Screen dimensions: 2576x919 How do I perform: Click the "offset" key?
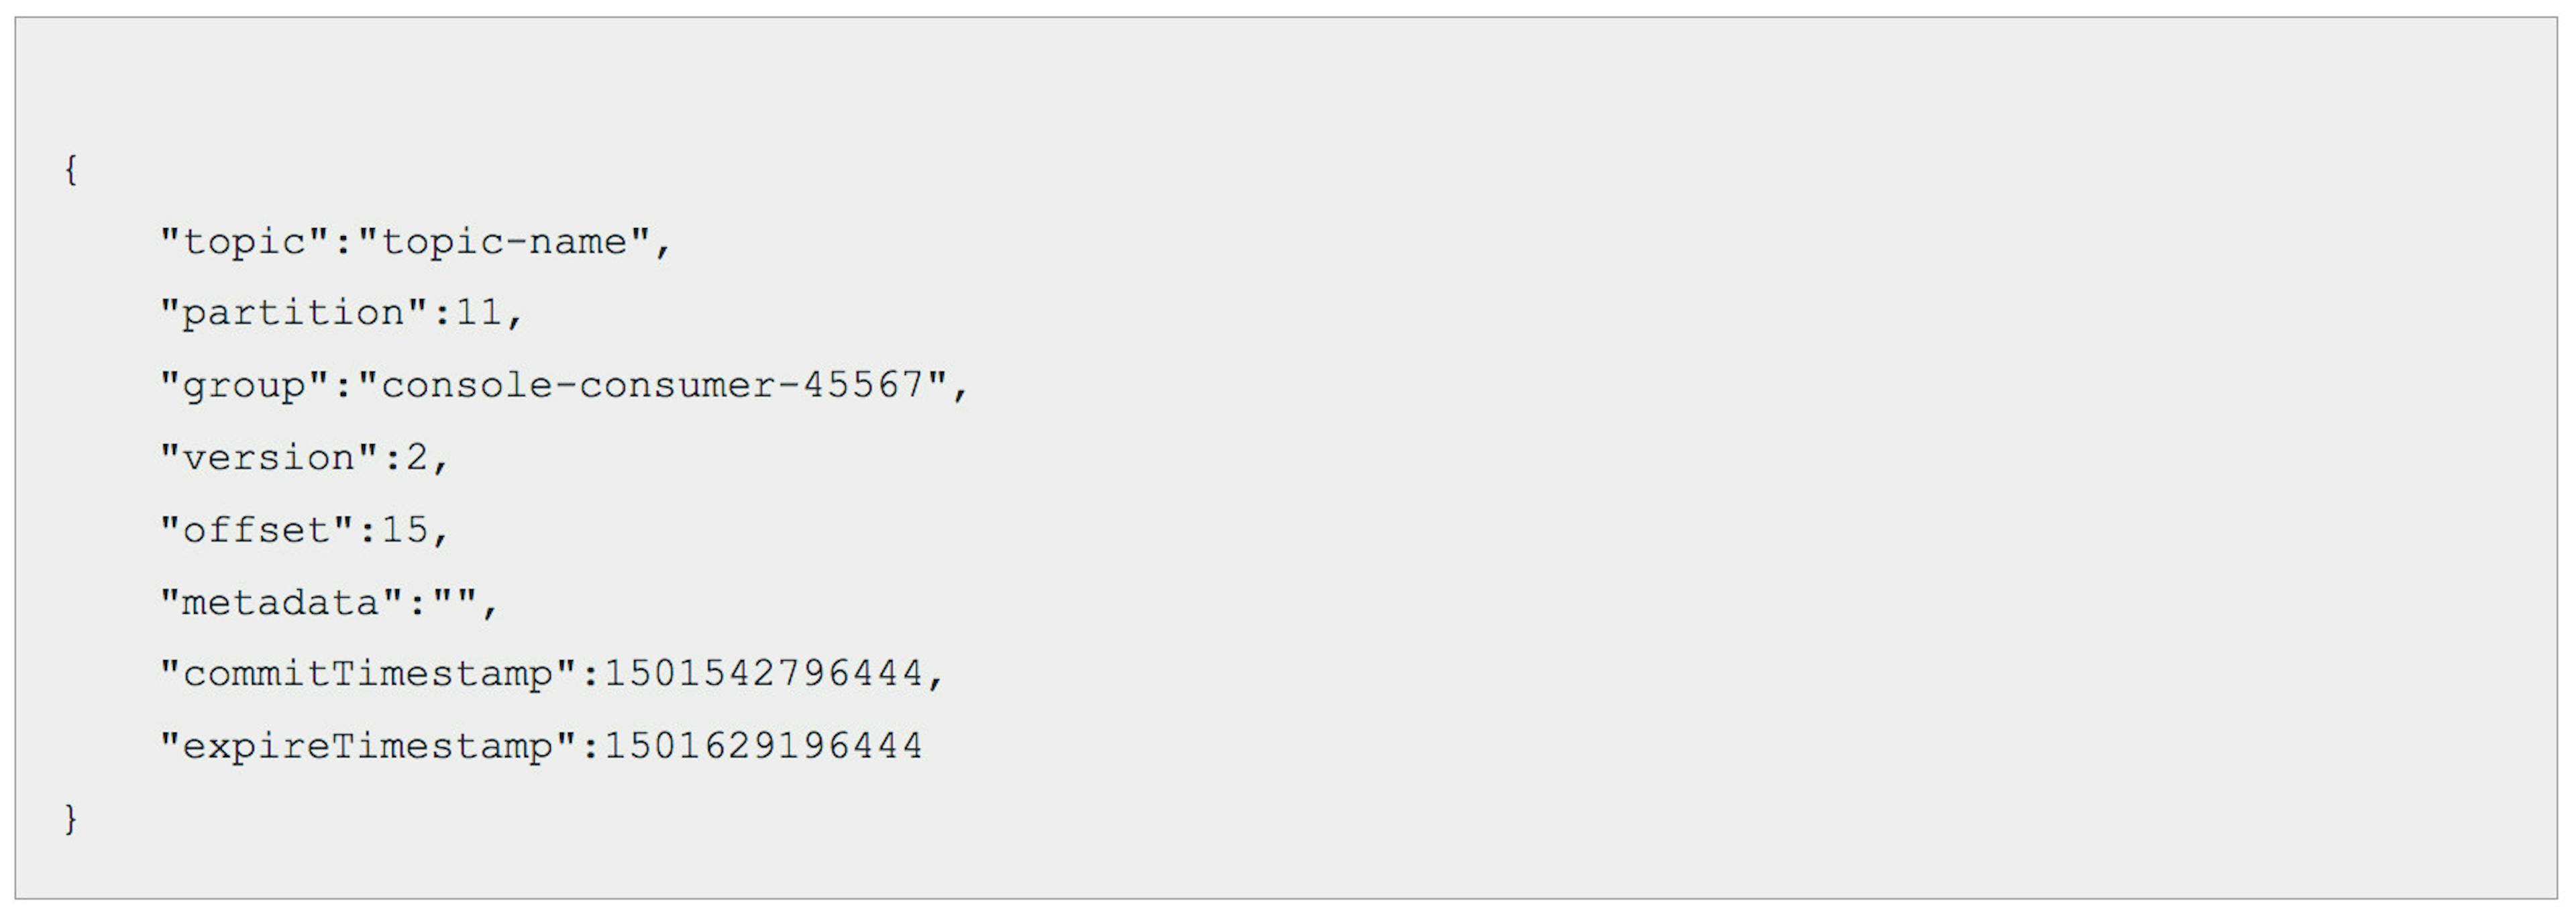[x=257, y=529]
